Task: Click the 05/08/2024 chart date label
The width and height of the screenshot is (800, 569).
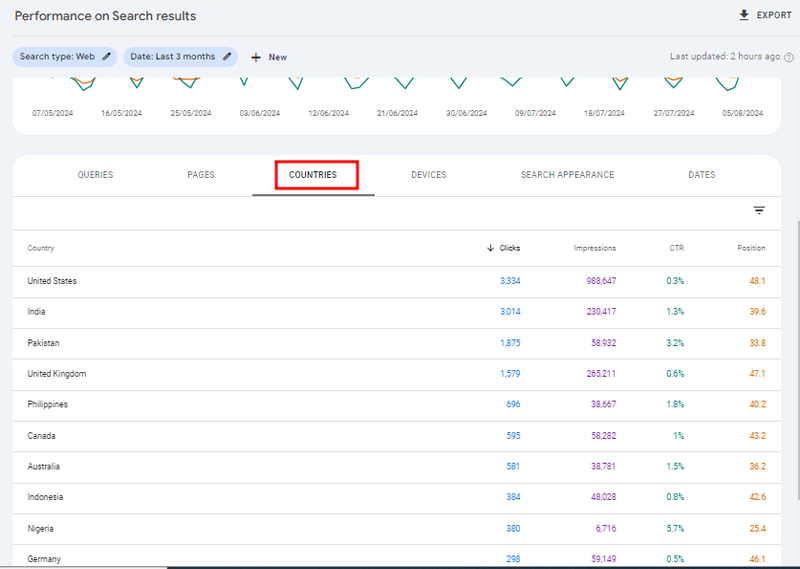Action: [x=742, y=113]
